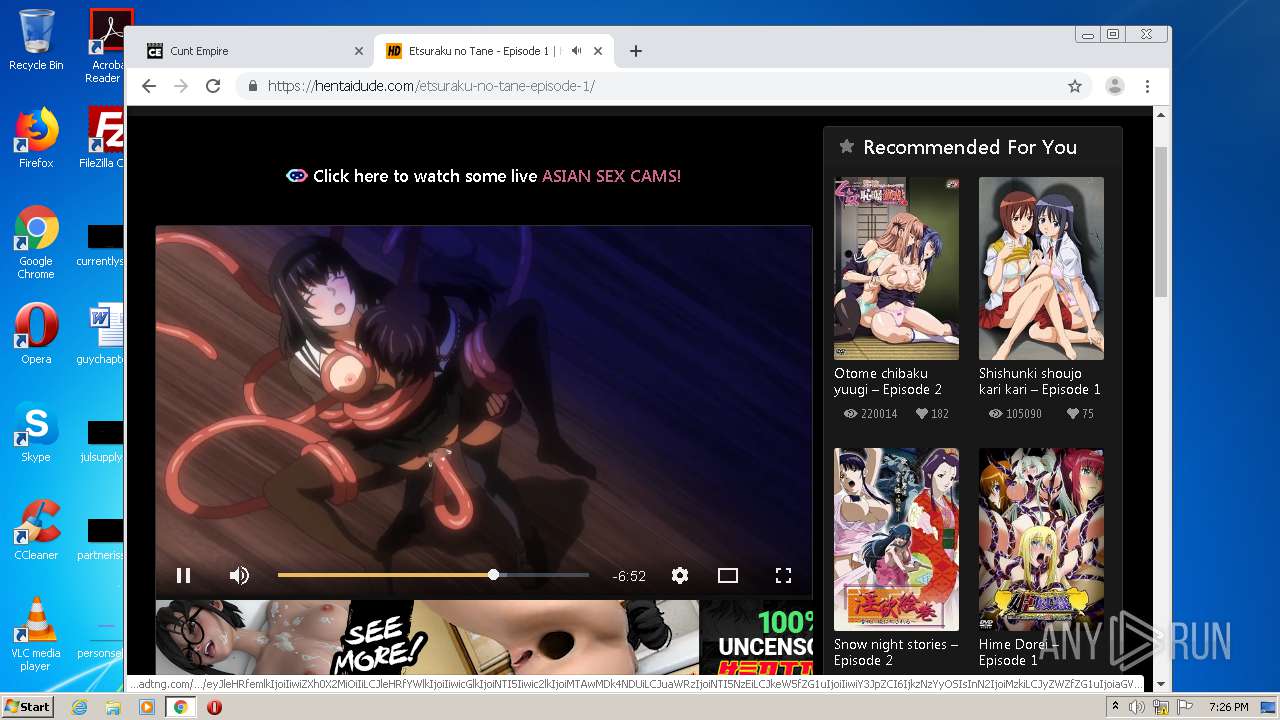Click the Opera taskbar icon

click(214, 707)
